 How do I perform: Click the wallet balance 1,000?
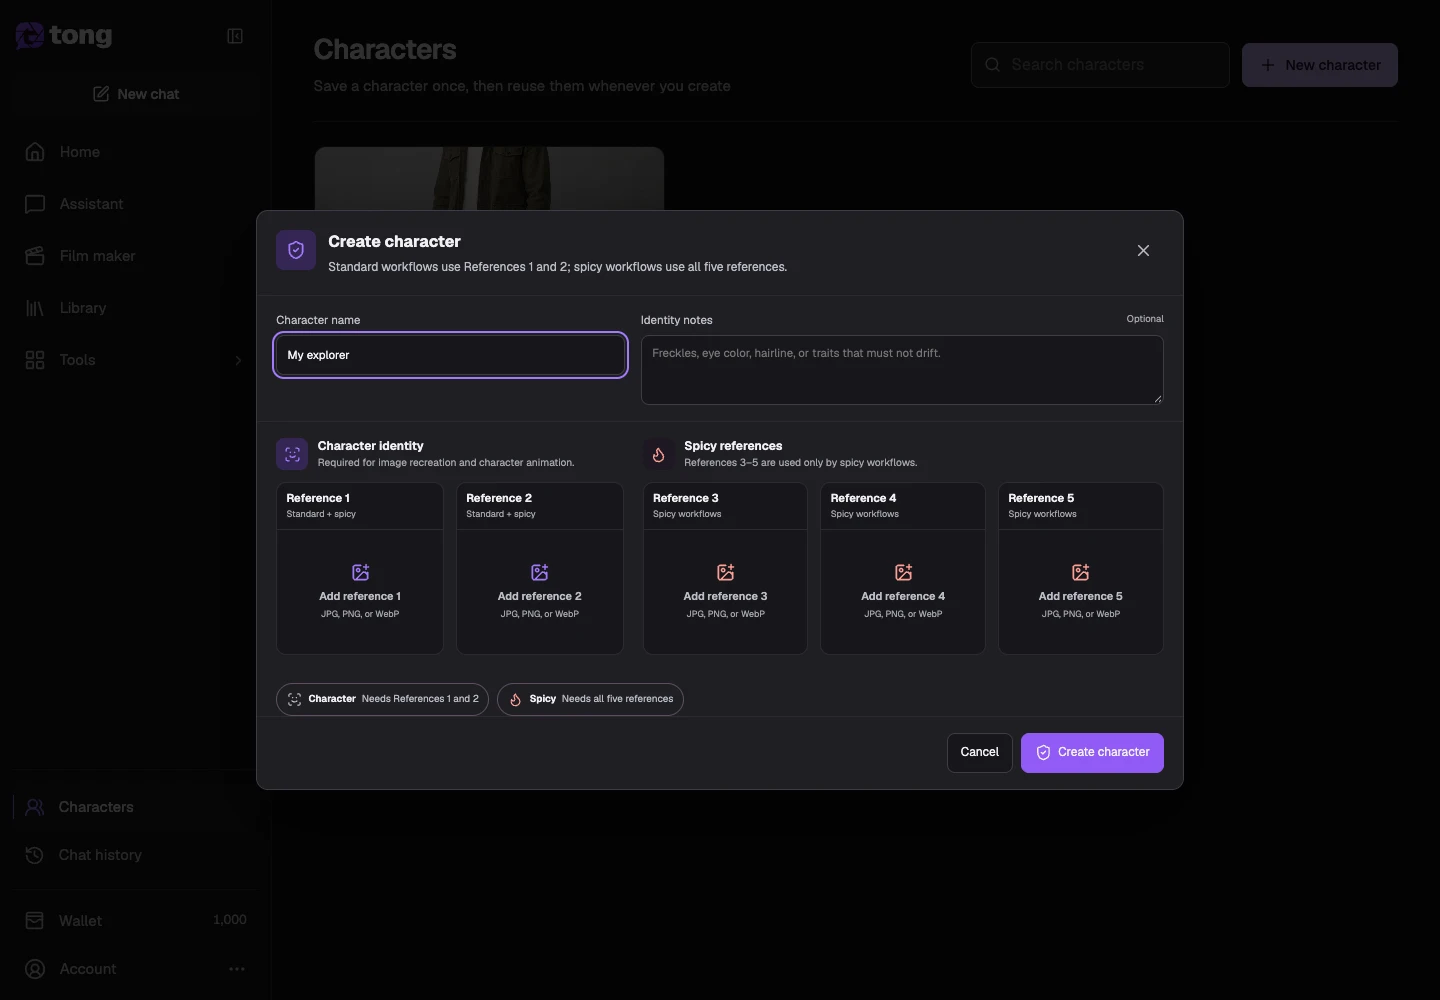point(230,920)
